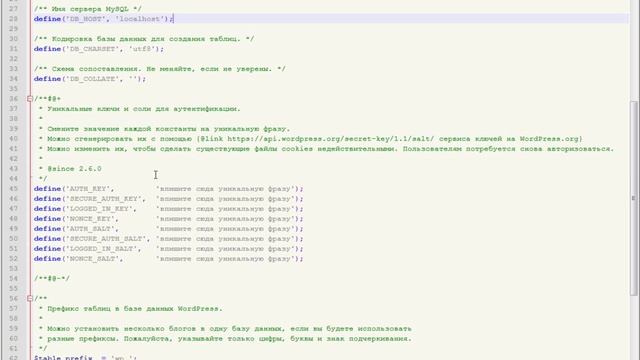Image resolution: width=640 pixels, height=360 pixels.
Task: Click the 'Можно изменить их' cookies comment line
Action: (x=326, y=149)
